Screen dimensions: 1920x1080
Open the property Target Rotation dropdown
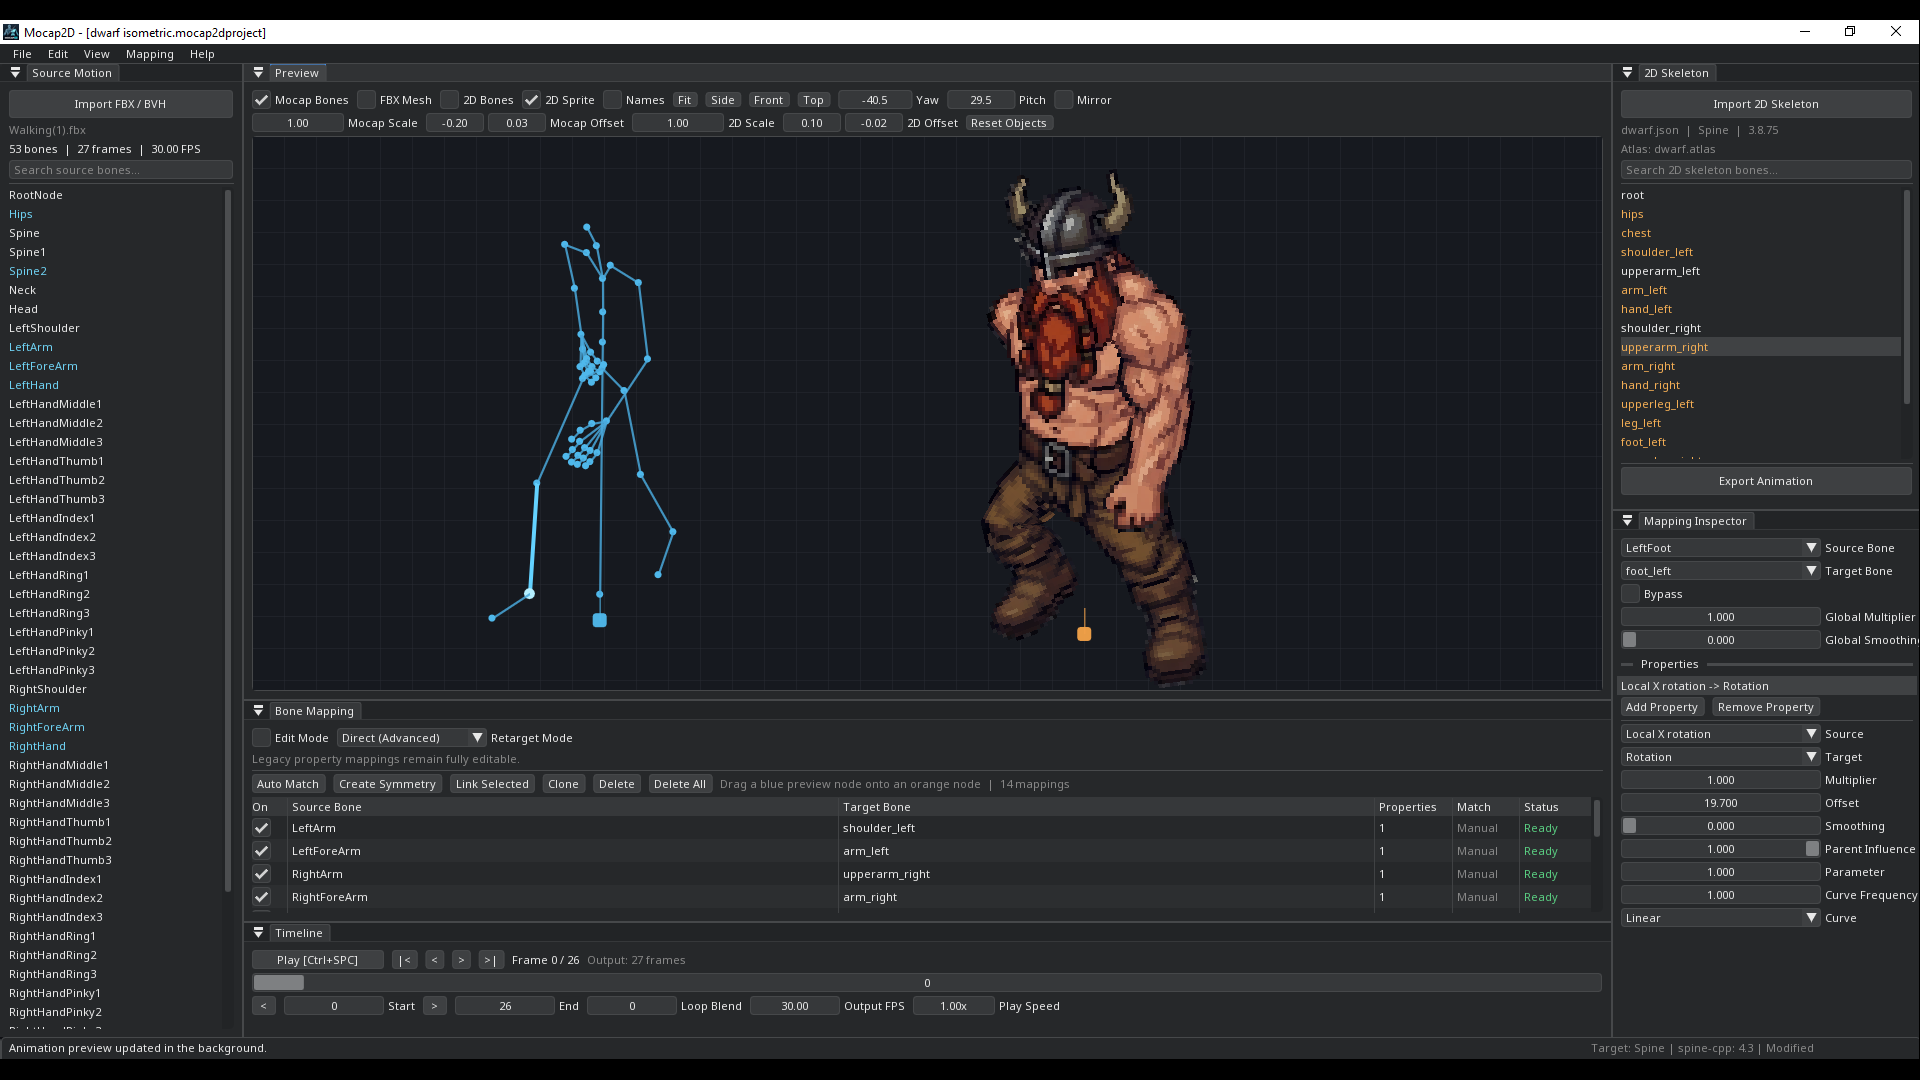click(1720, 757)
